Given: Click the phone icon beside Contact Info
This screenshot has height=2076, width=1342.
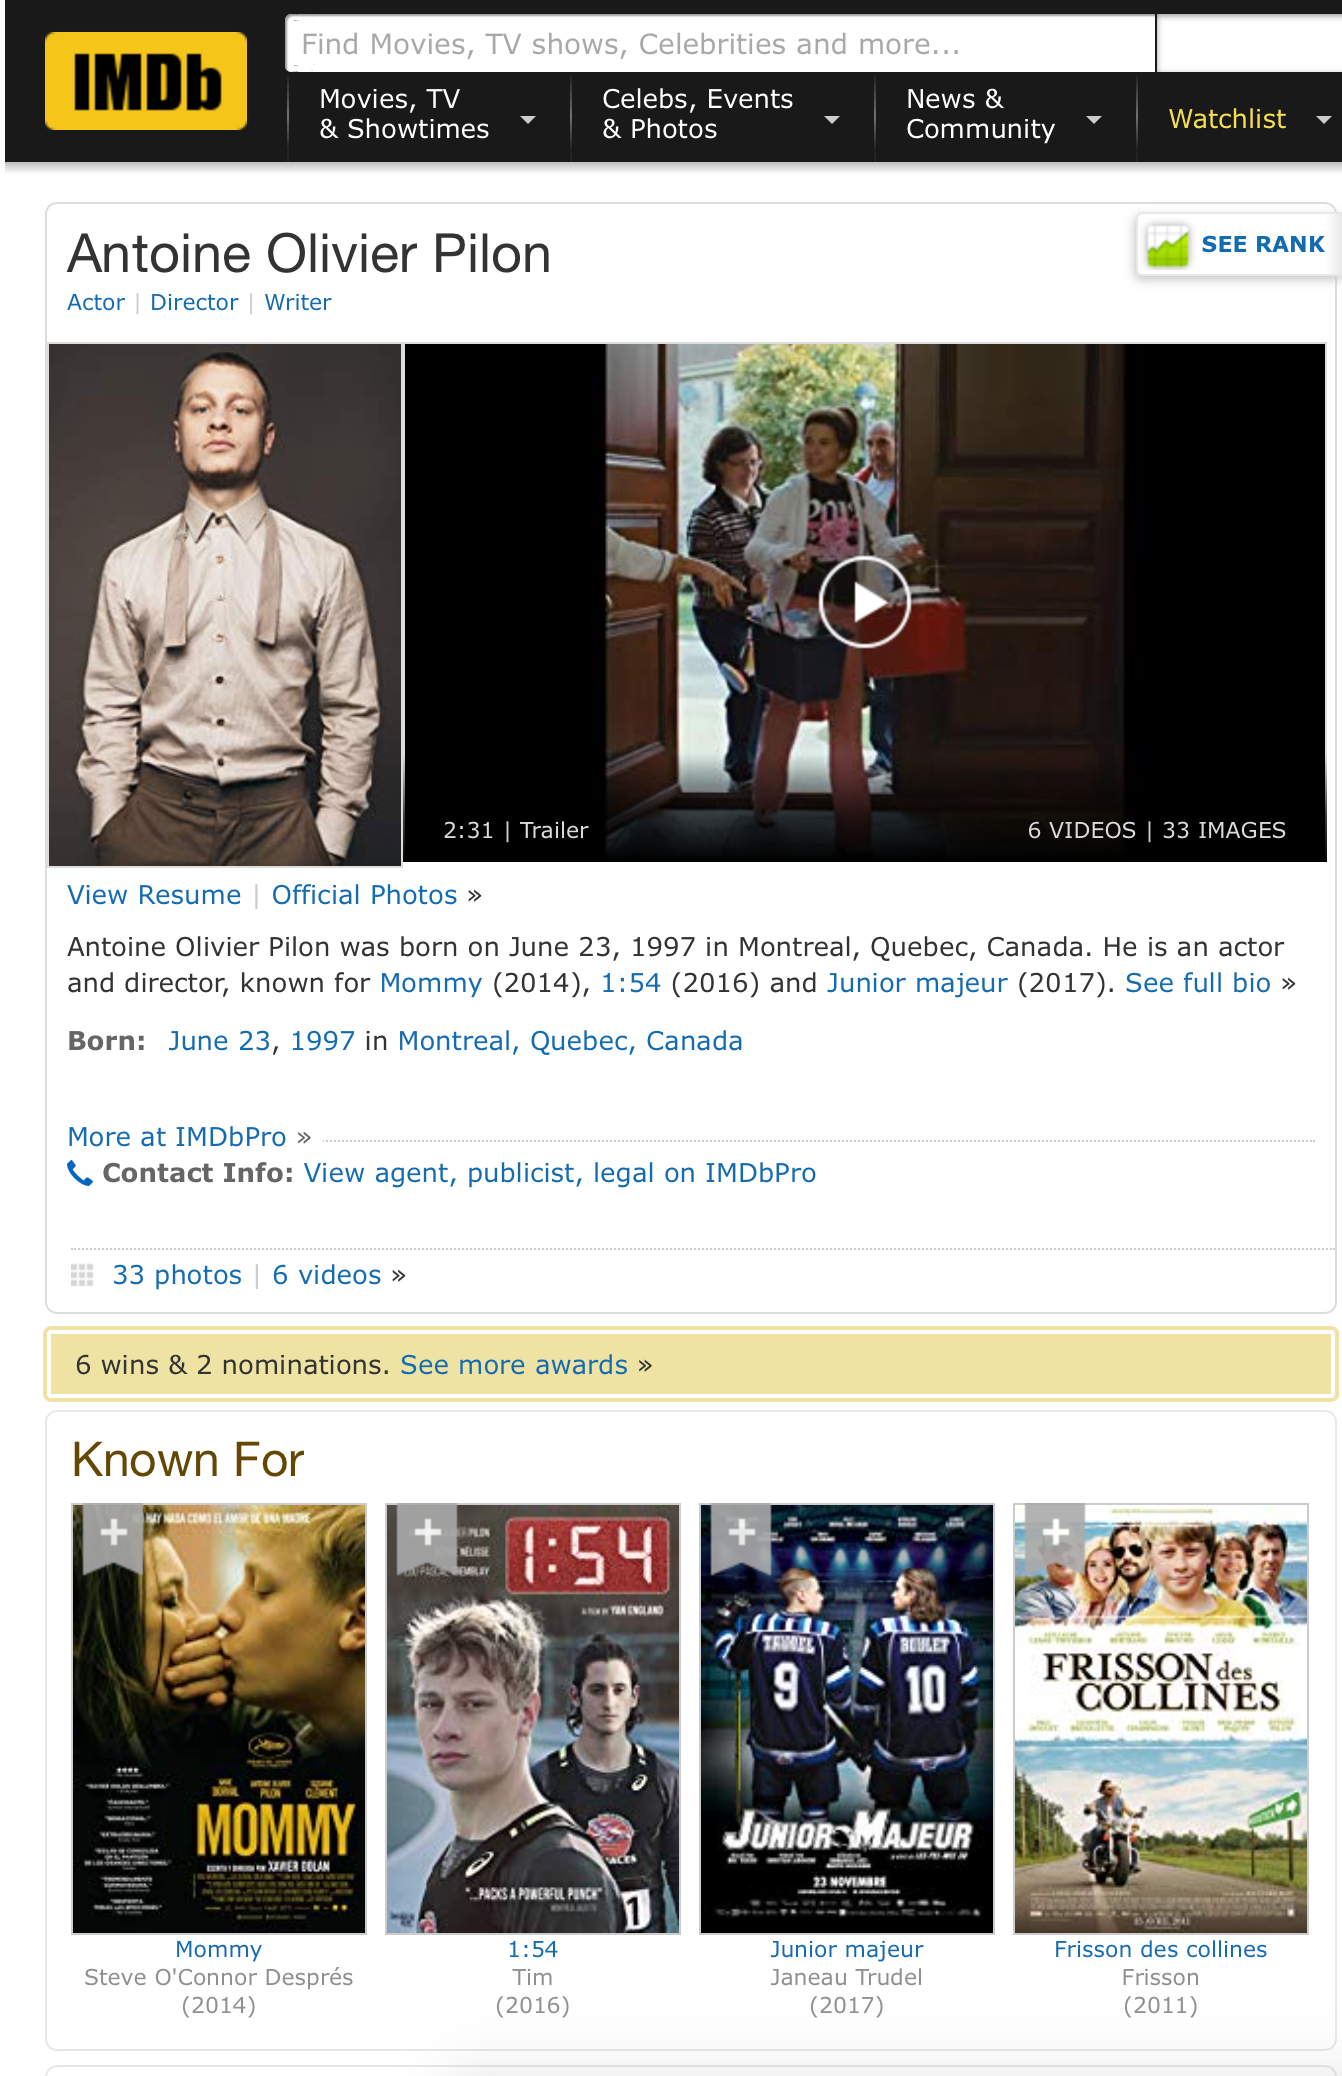Looking at the screenshot, I should (80, 1172).
